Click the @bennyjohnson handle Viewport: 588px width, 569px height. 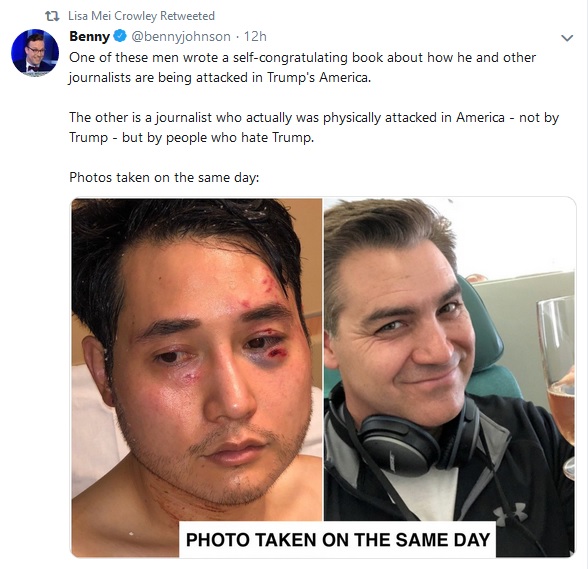(x=181, y=36)
